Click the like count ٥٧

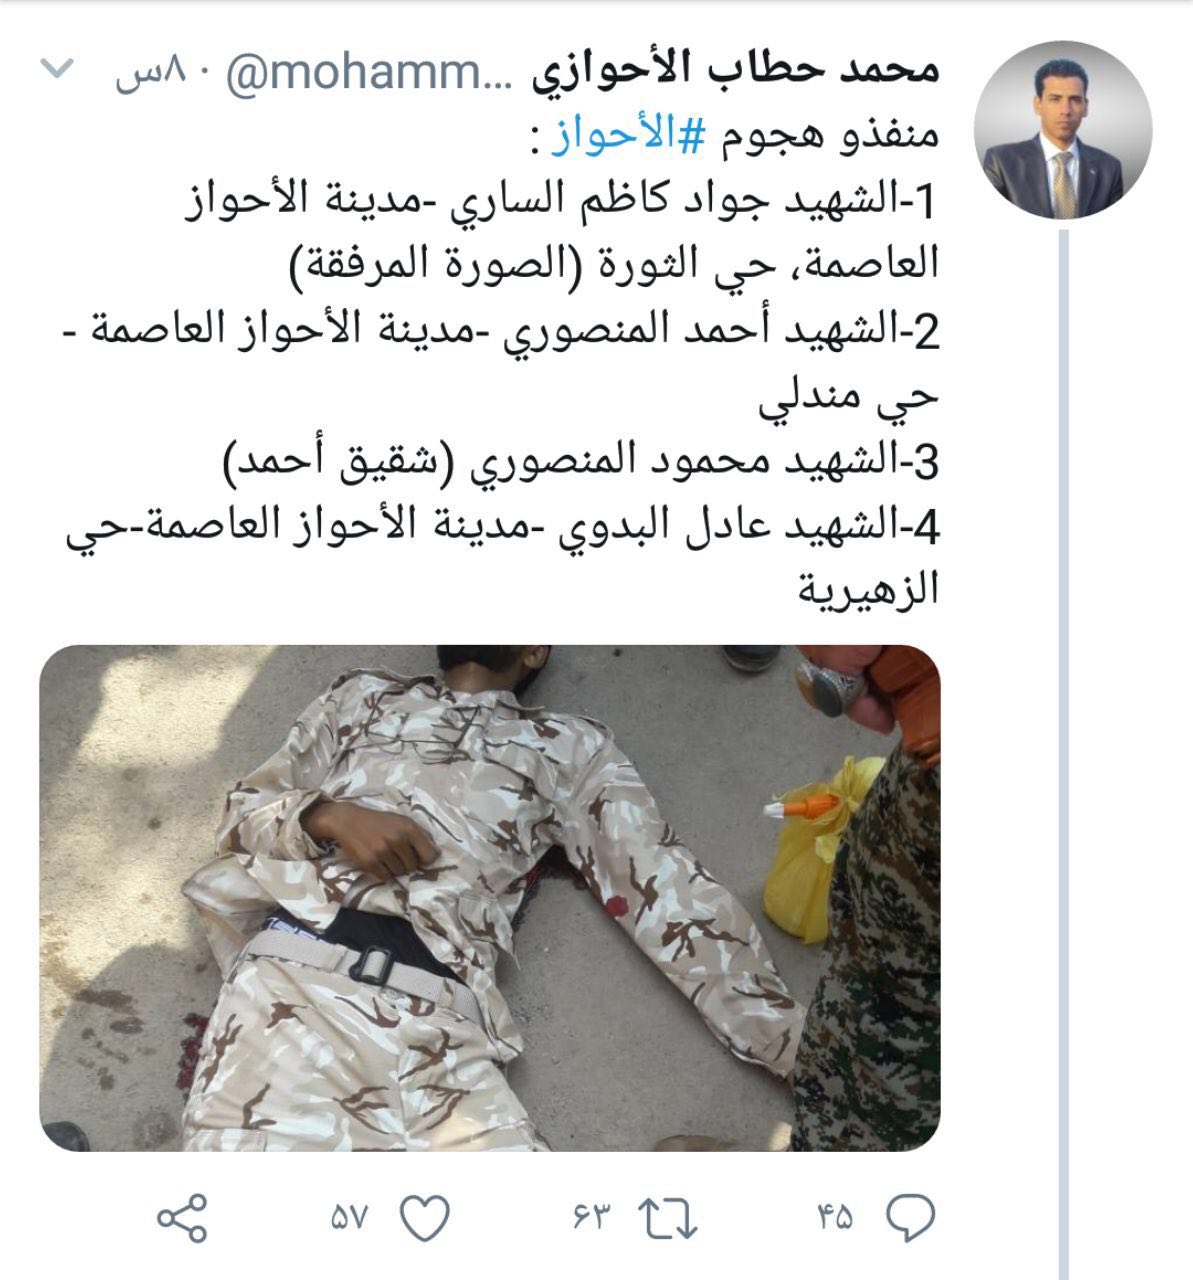click(x=349, y=1218)
